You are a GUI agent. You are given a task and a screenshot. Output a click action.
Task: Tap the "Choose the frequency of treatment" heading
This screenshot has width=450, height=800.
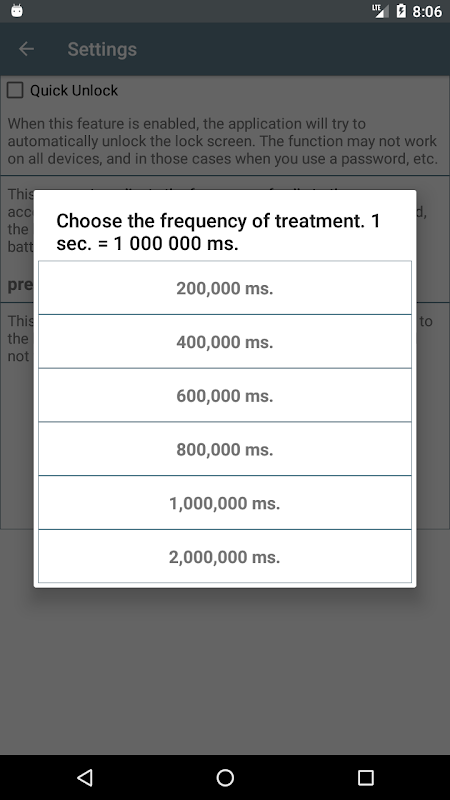[218, 232]
